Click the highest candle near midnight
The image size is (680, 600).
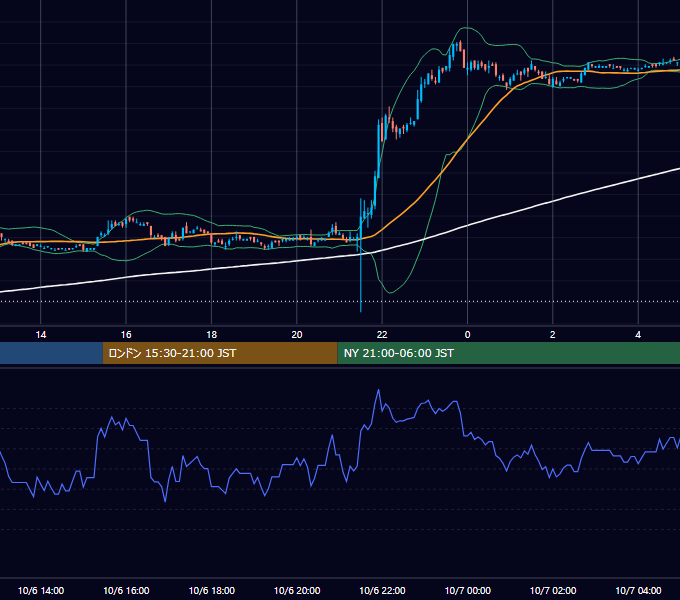(x=460, y=45)
